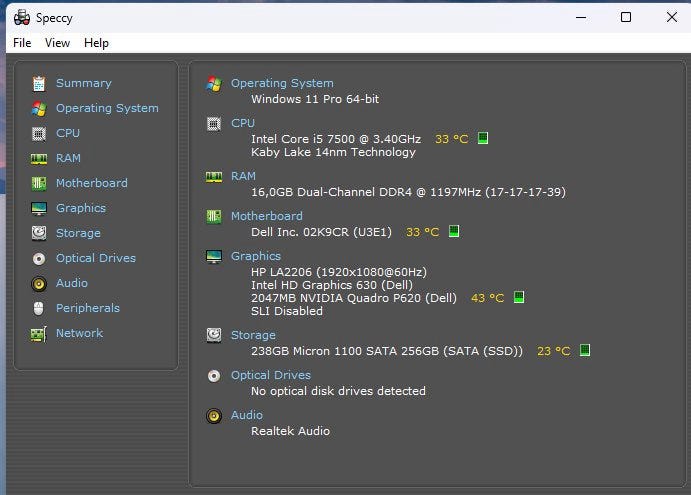
Task: Select CPU in the sidebar
Action: [x=68, y=133]
